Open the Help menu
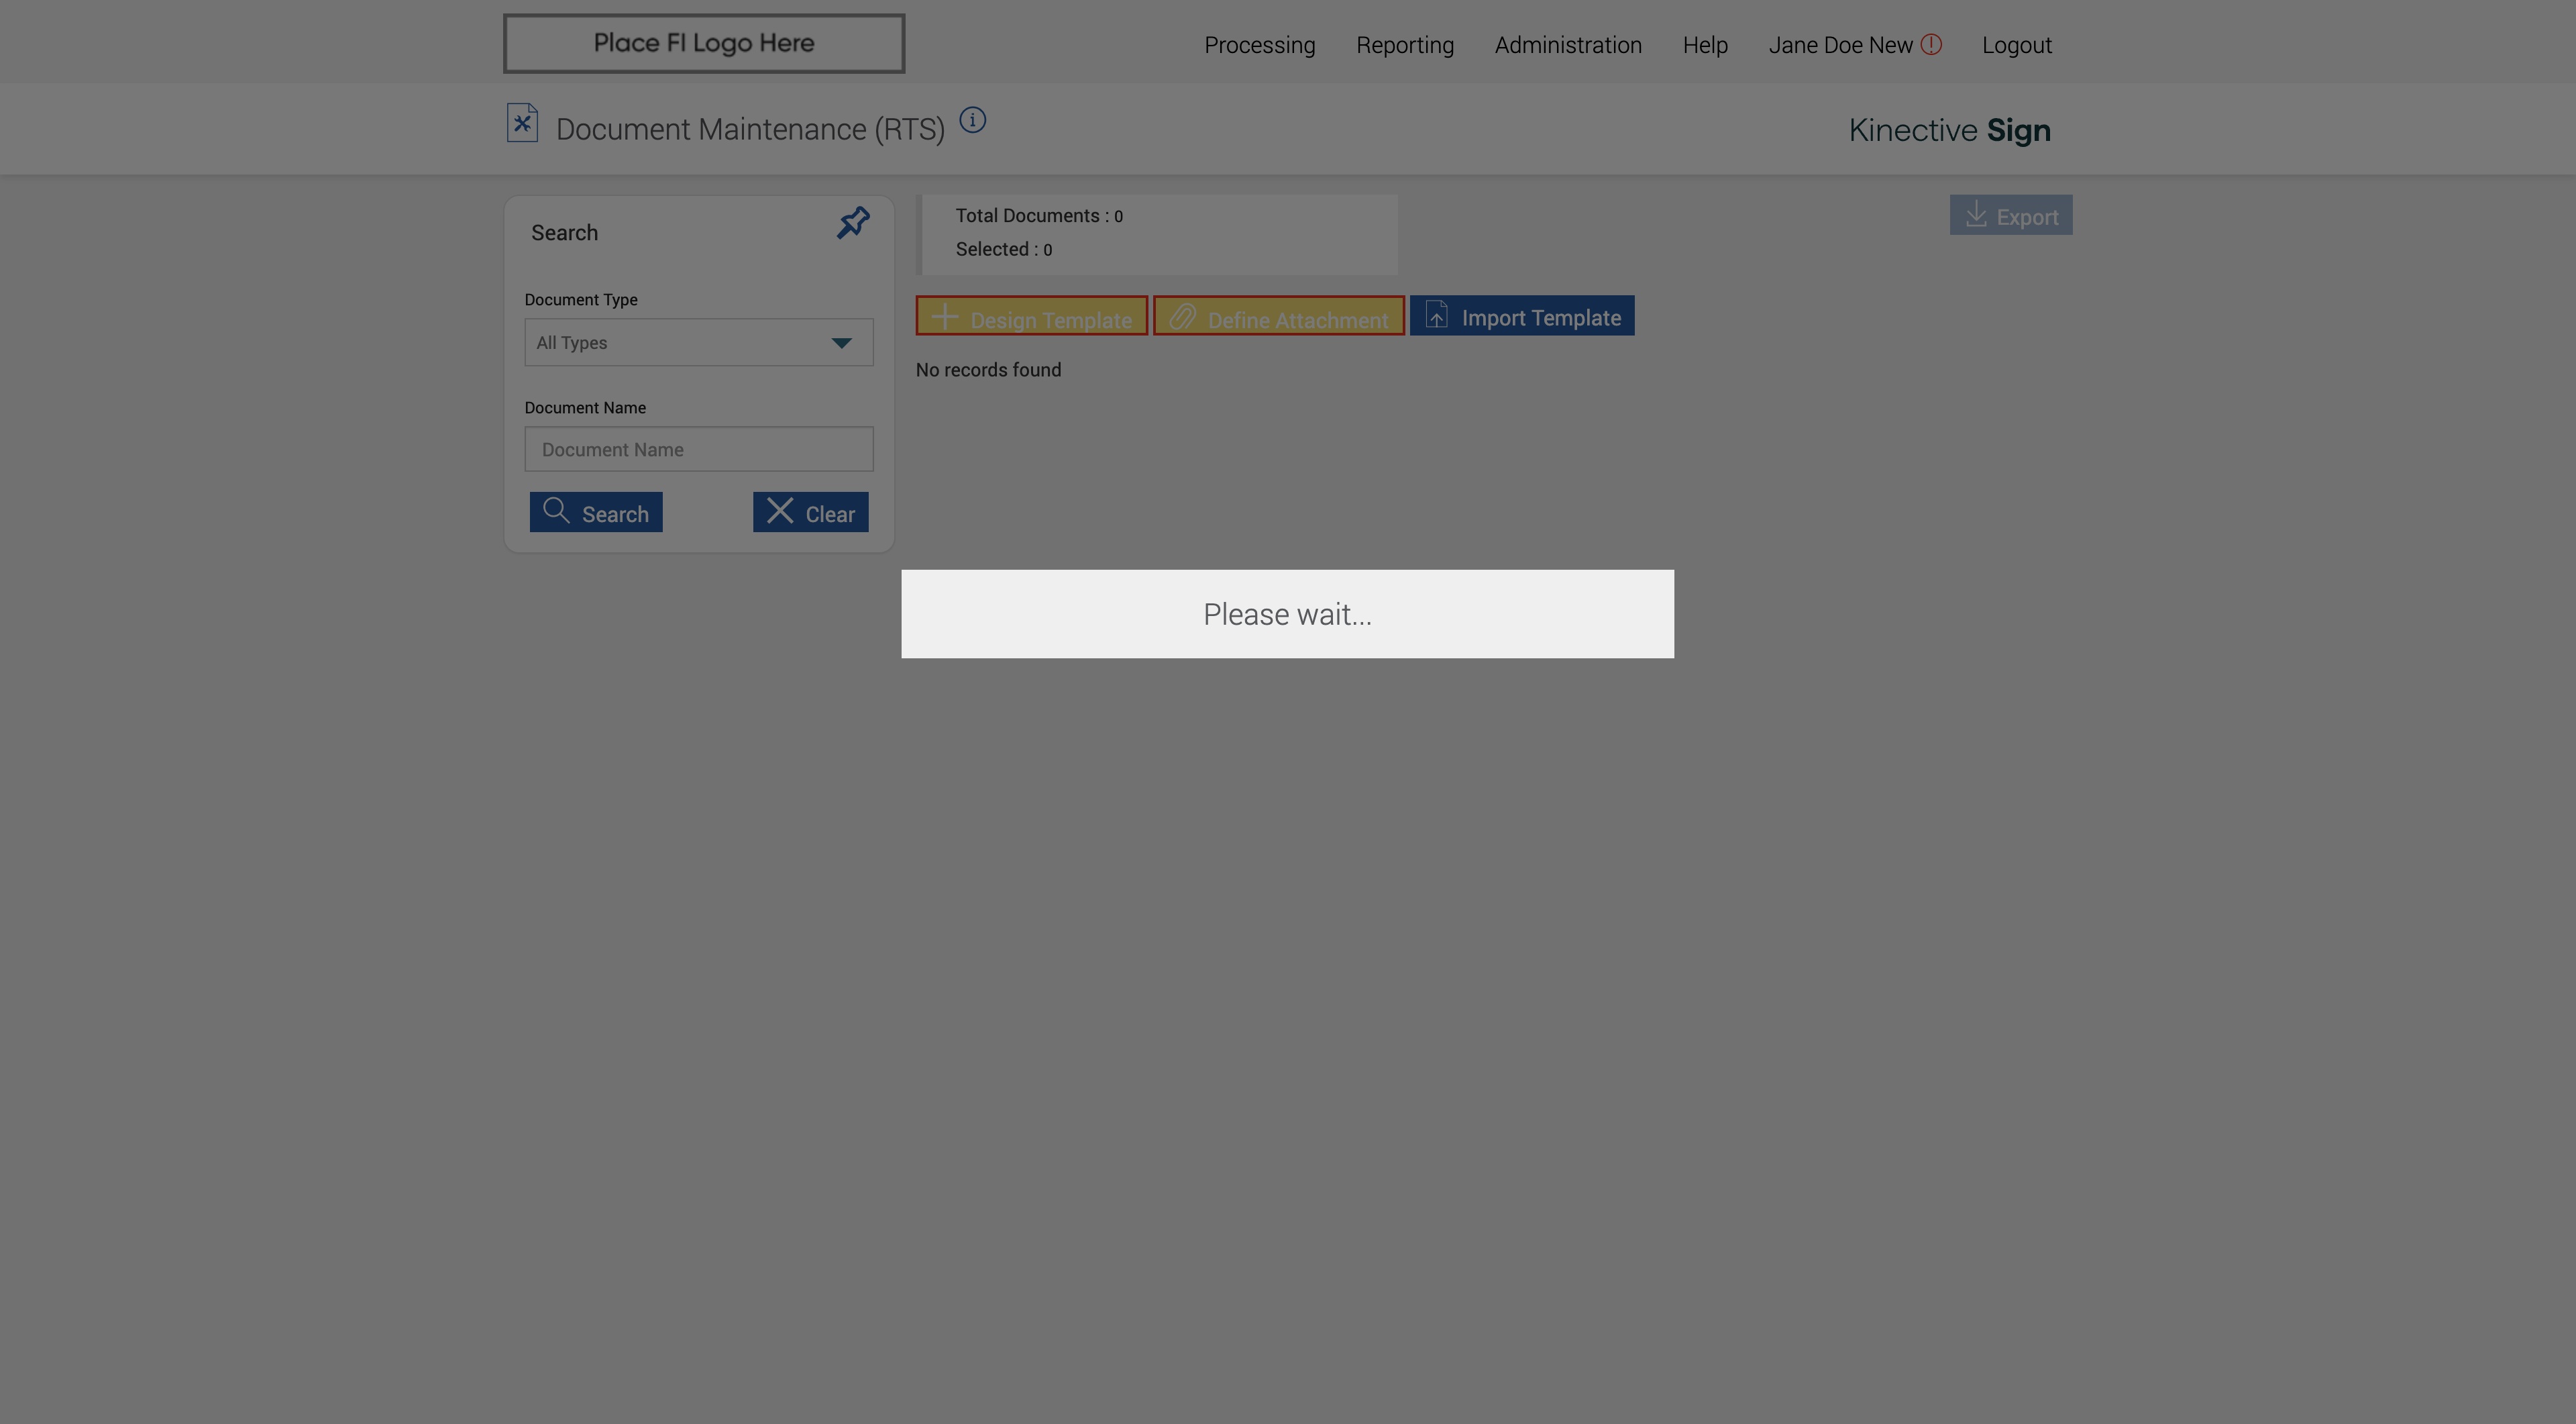 pyautogui.click(x=1704, y=46)
